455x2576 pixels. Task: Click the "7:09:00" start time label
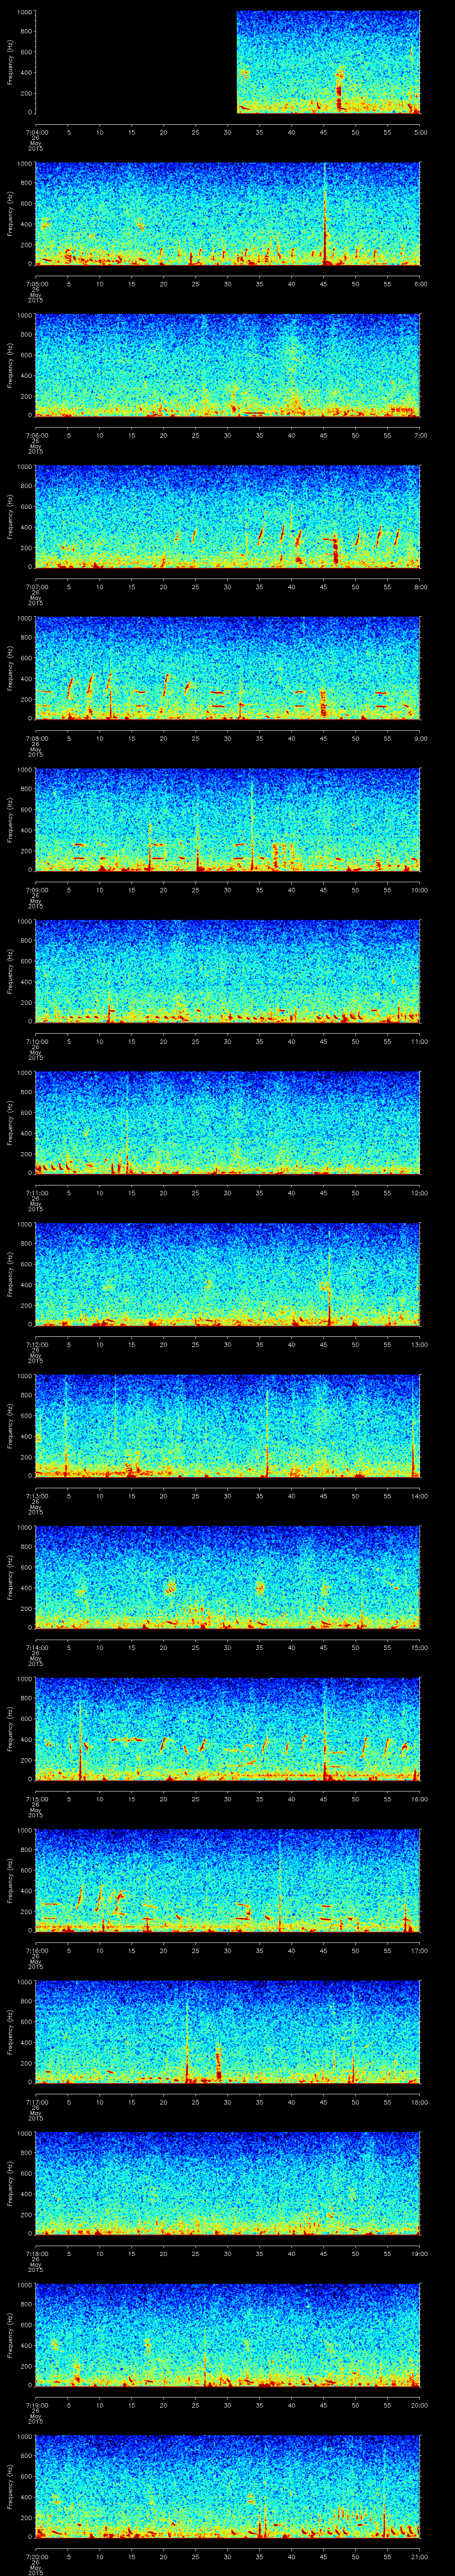pyautogui.click(x=36, y=890)
